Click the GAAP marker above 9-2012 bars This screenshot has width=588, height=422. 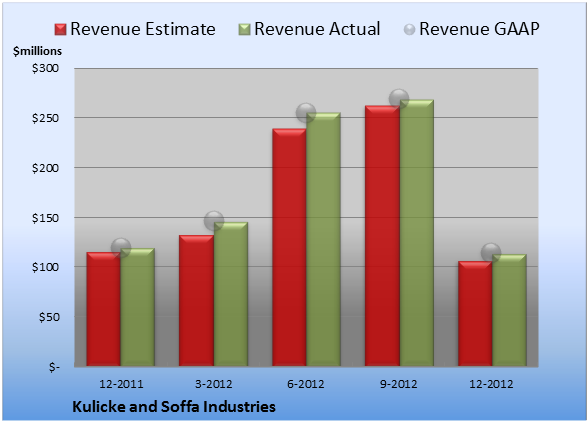click(x=399, y=99)
